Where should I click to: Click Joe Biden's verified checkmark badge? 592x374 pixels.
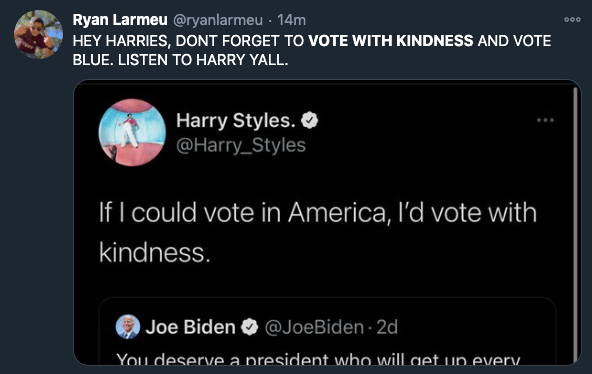tap(250, 327)
